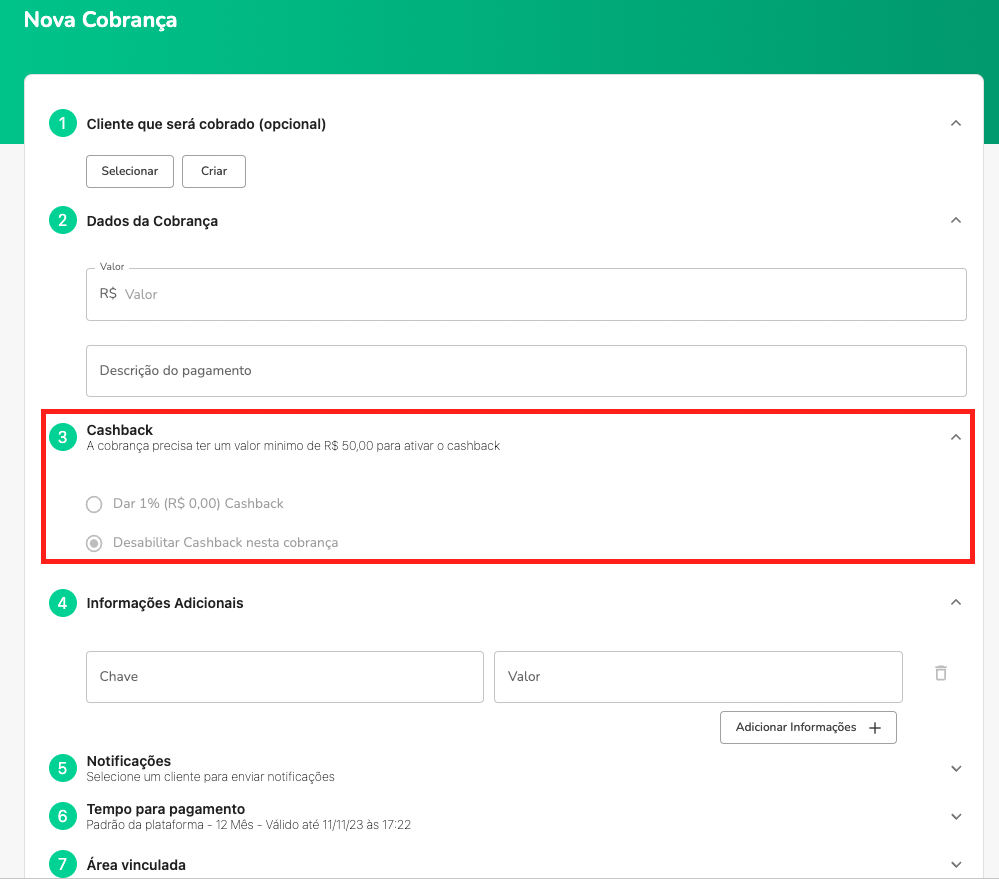Screen dimensions: 999x879
Task: Click the green step 6 badge
Action: 62,816
